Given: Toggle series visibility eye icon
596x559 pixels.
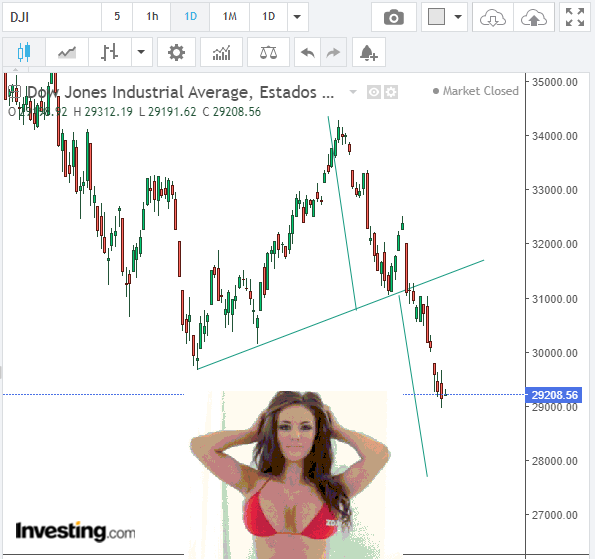Looking at the screenshot, I should click(374, 92).
